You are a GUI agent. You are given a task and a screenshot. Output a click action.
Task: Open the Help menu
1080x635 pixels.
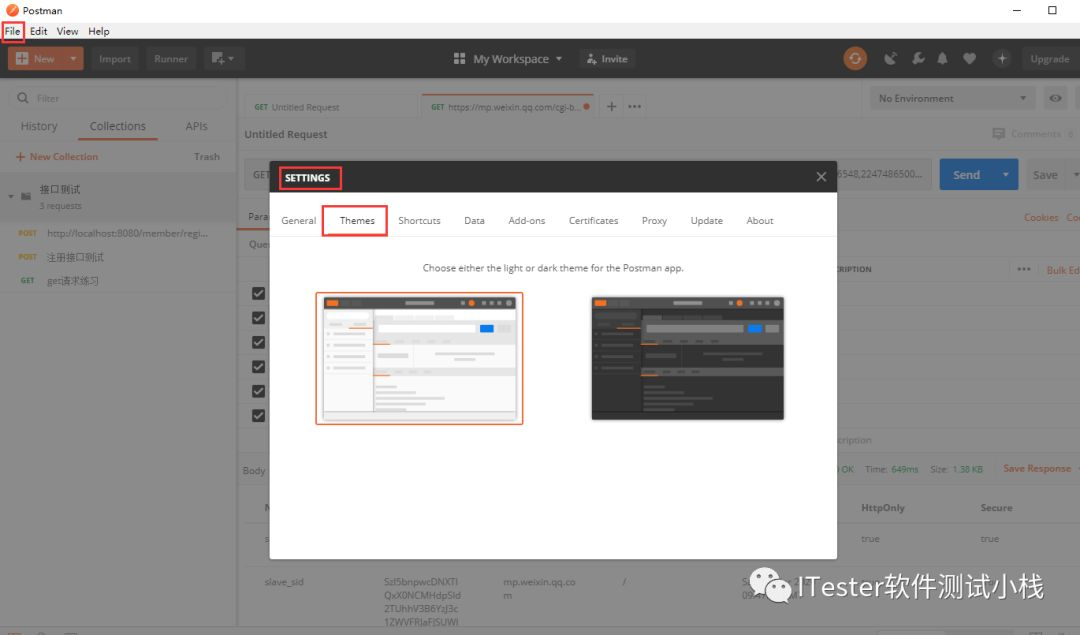(x=98, y=31)
